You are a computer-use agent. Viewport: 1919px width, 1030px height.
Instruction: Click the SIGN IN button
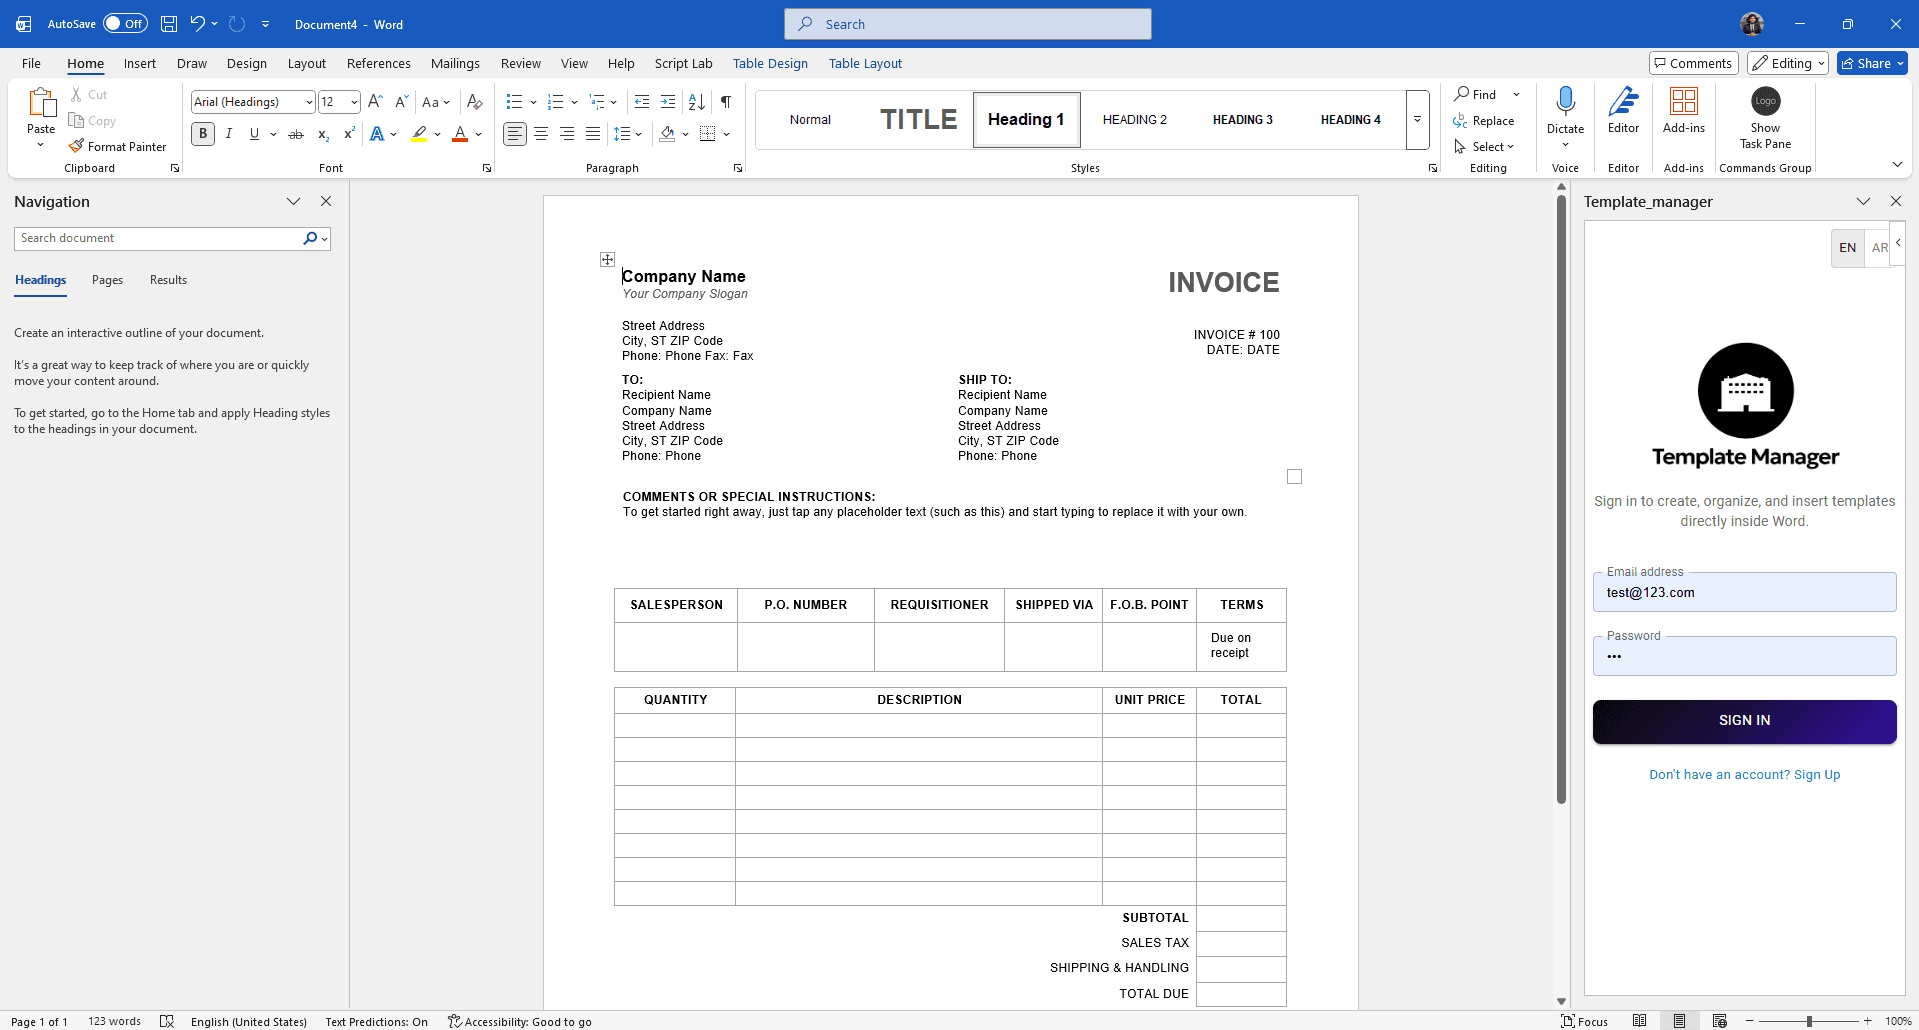pos(1744,721)
